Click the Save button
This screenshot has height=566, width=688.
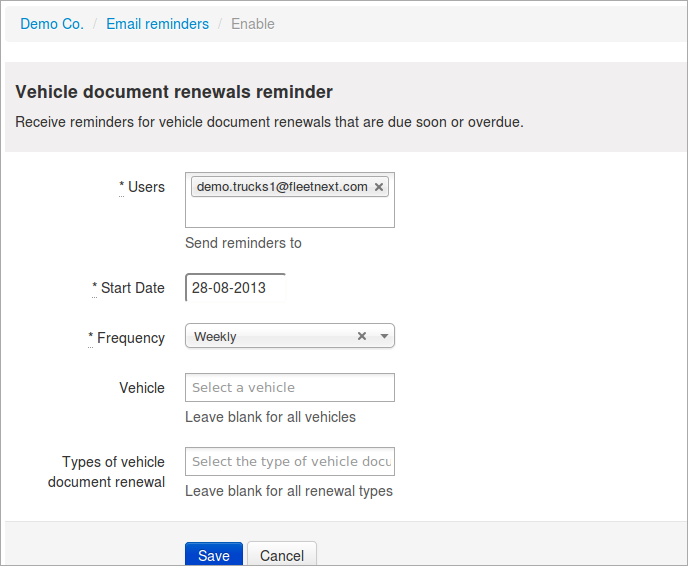pos(214,554)
